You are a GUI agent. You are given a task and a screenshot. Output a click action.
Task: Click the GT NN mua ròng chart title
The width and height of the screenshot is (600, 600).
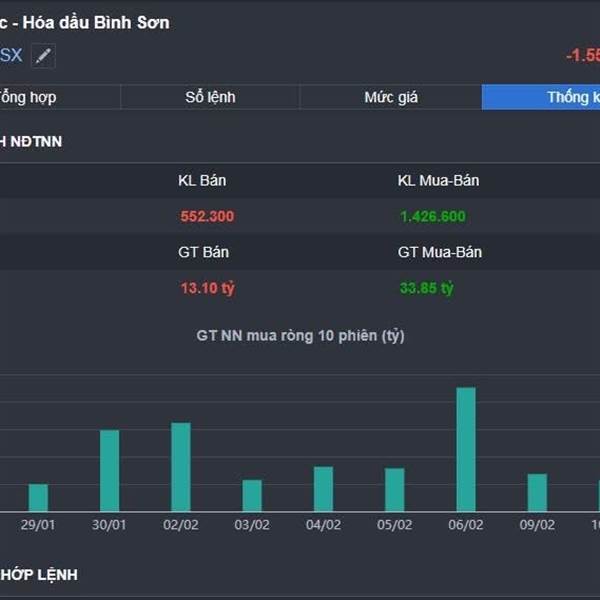click(x=300, y=336)
